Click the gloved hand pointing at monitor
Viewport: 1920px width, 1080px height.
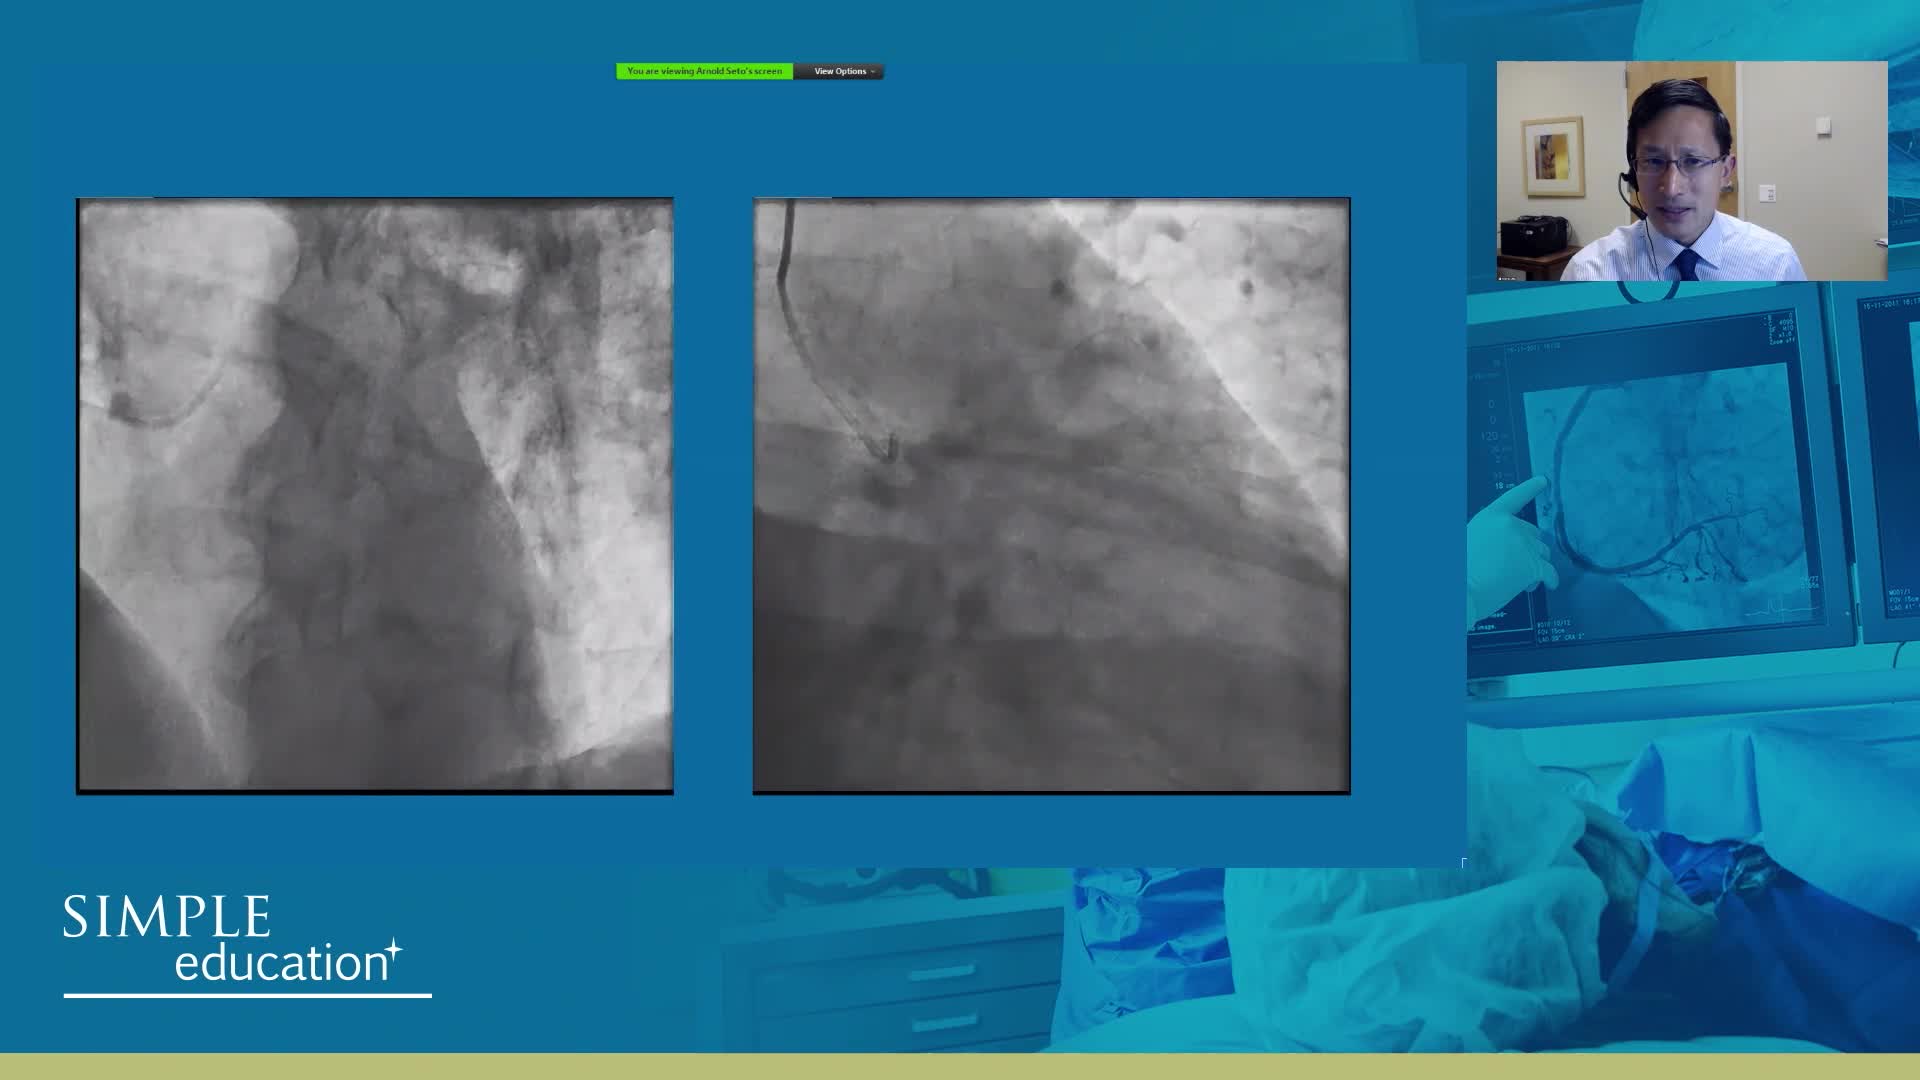pos(1510,540)
